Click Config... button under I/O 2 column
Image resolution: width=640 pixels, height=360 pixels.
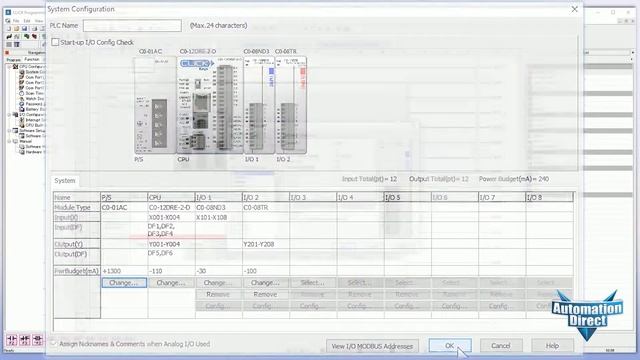(265, 306)
